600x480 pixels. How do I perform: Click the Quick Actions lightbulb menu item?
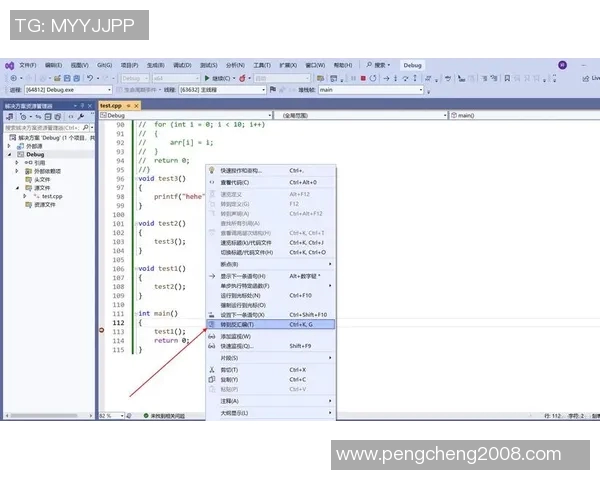pos(240,170)
